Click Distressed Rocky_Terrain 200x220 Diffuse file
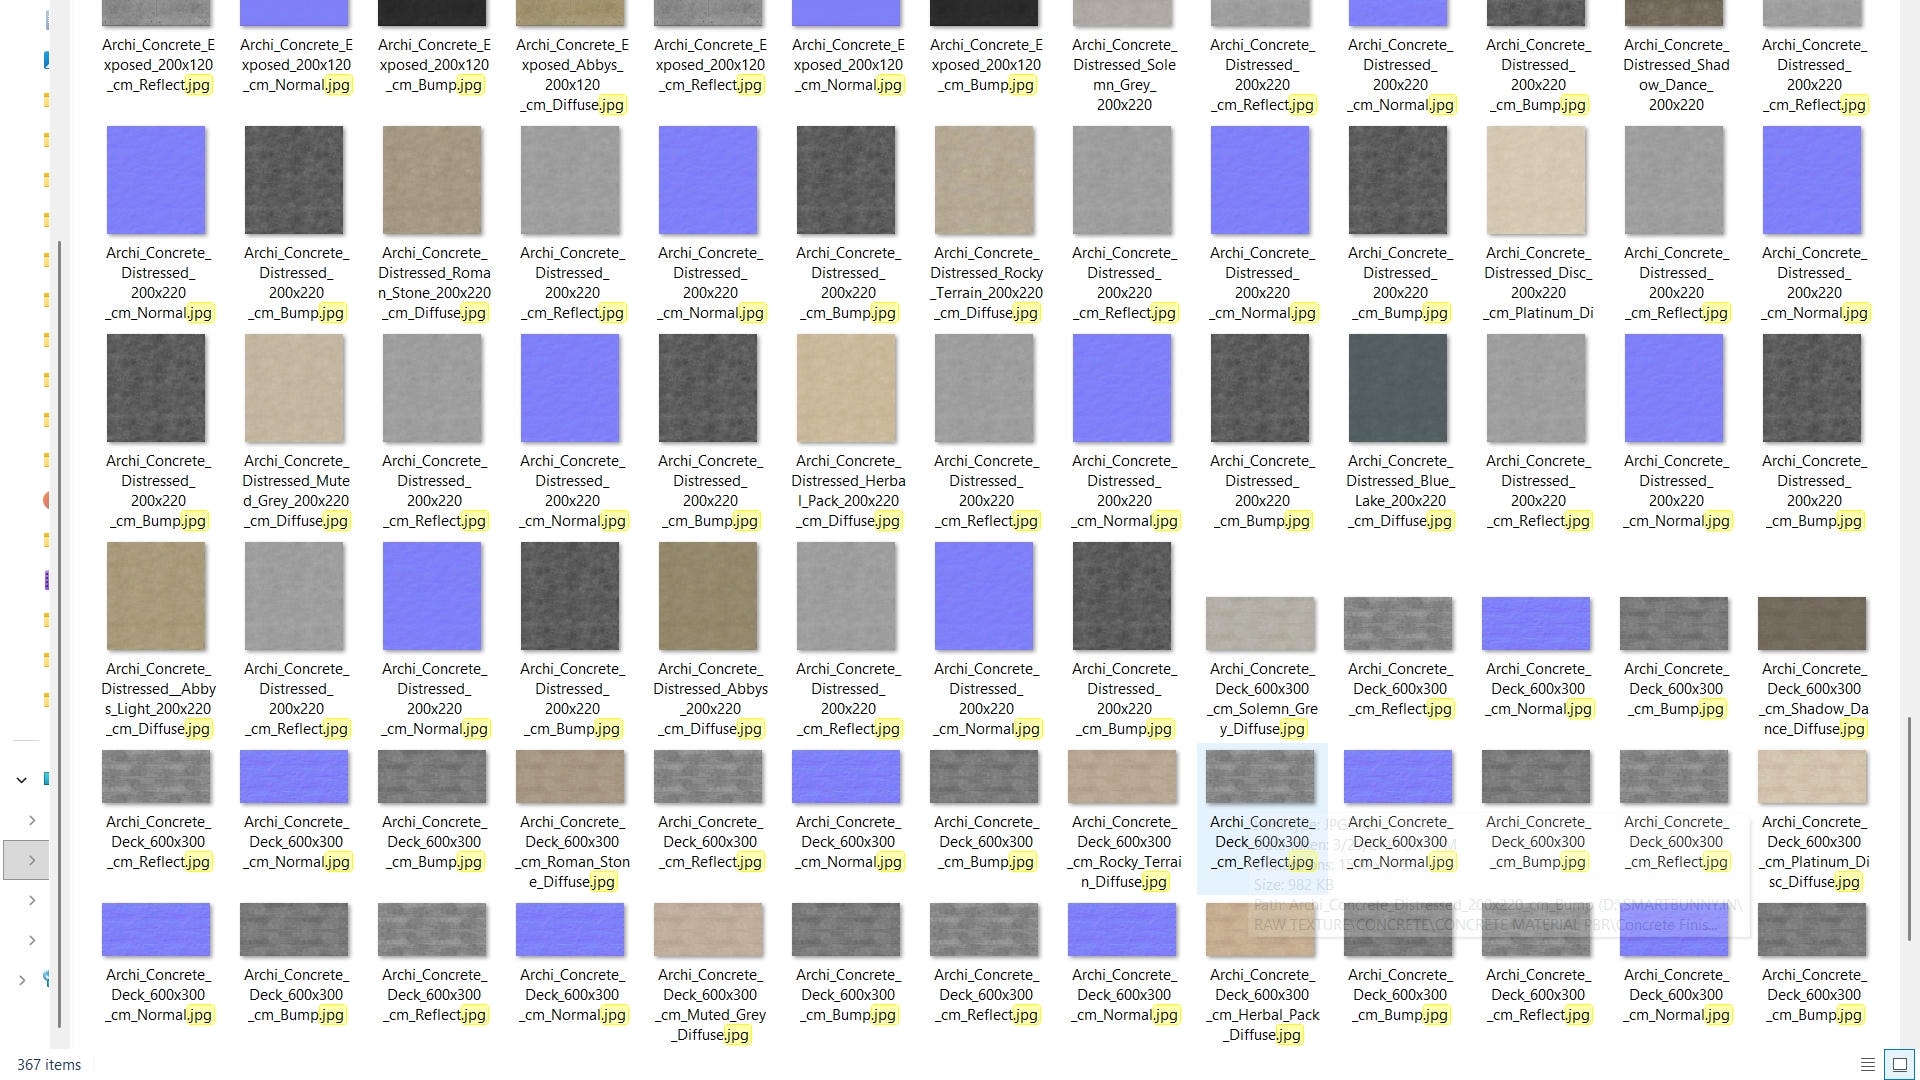 pyautogui.click(x=984, y=180)
